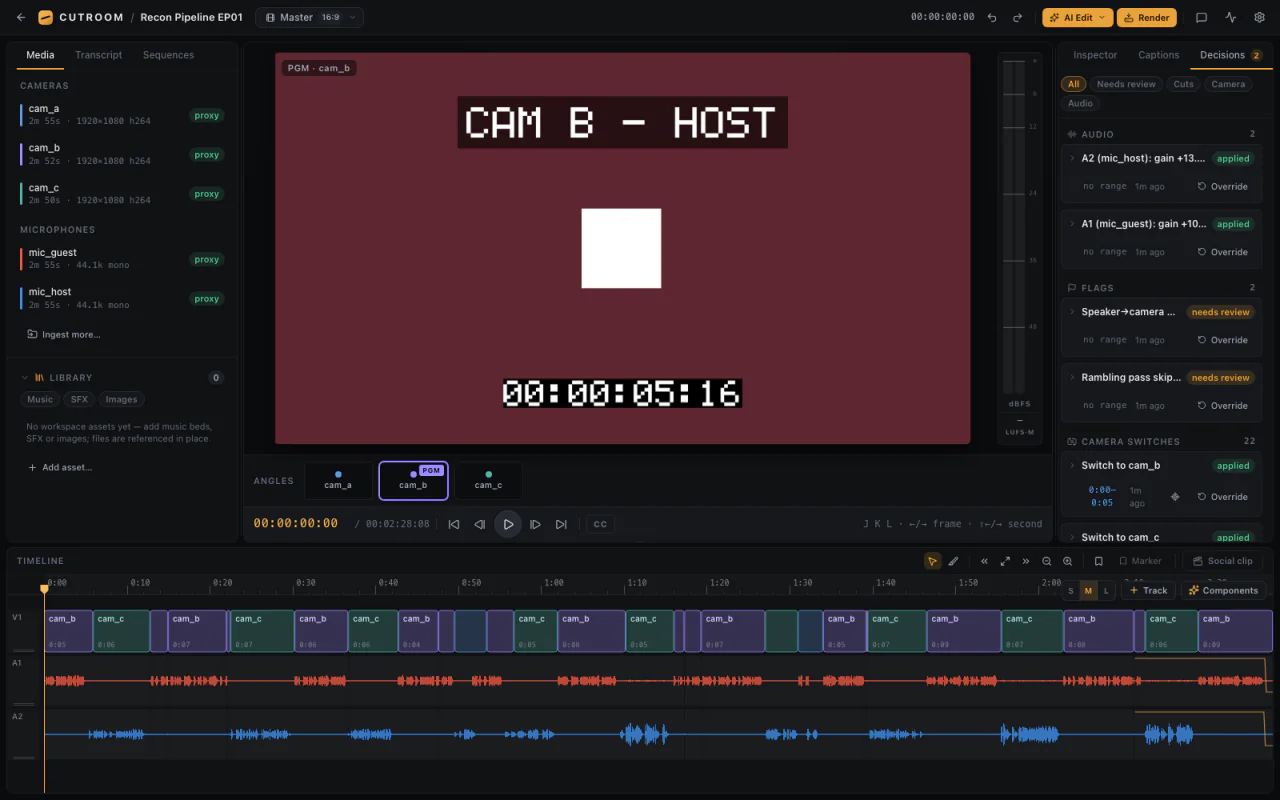Viewport: 1280px width, 800px height.
Task: Open the Master 16:9 sequence dropdown
Action: (x=309, y=17)
